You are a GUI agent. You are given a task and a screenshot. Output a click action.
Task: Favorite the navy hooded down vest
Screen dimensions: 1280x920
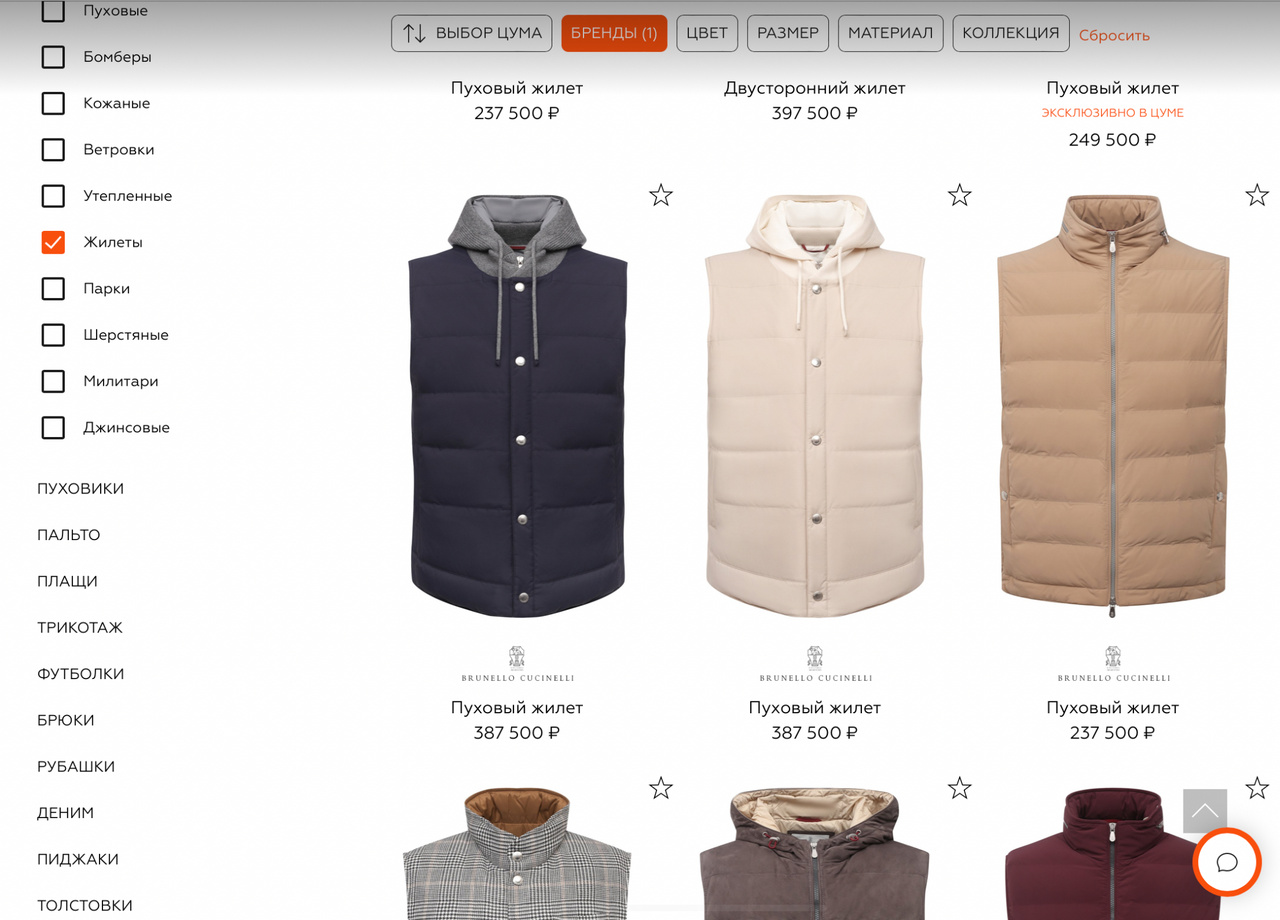coord(660,195)
